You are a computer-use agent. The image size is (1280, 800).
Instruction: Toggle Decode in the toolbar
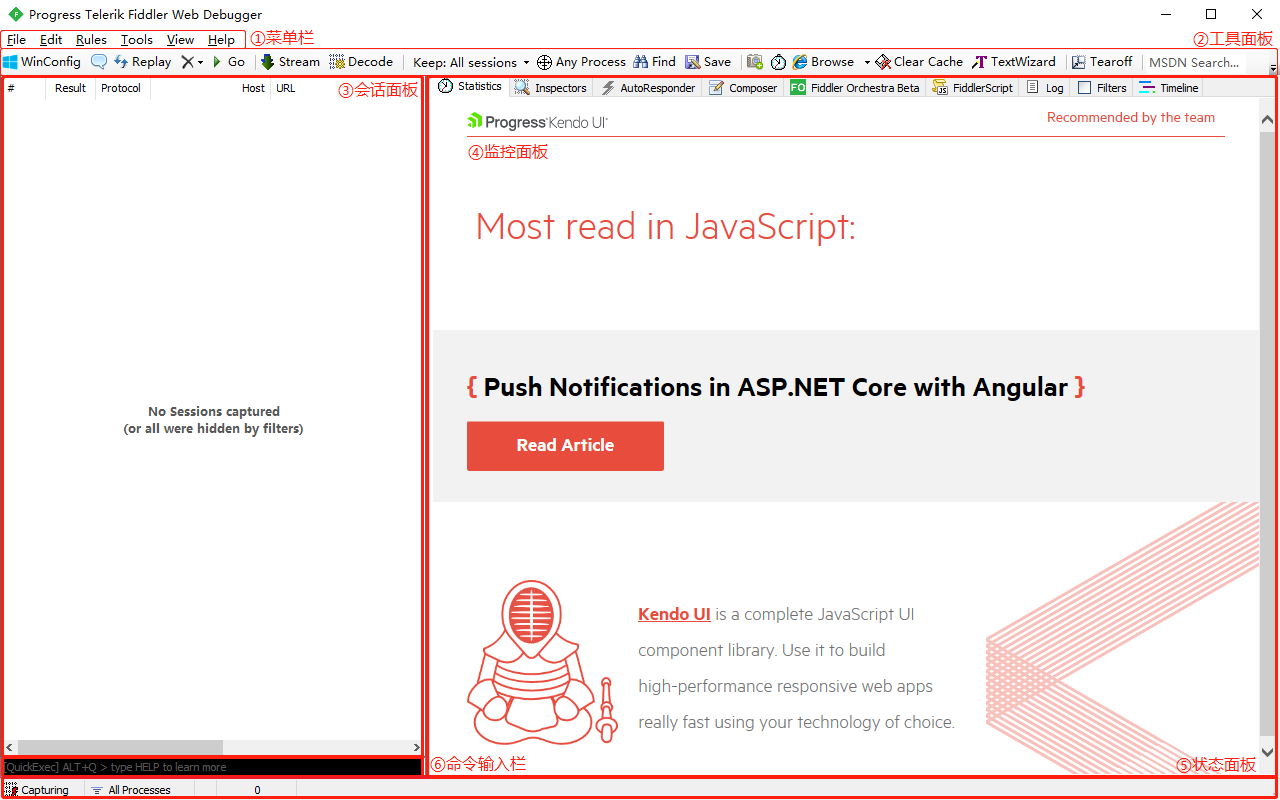click(361, 62)
